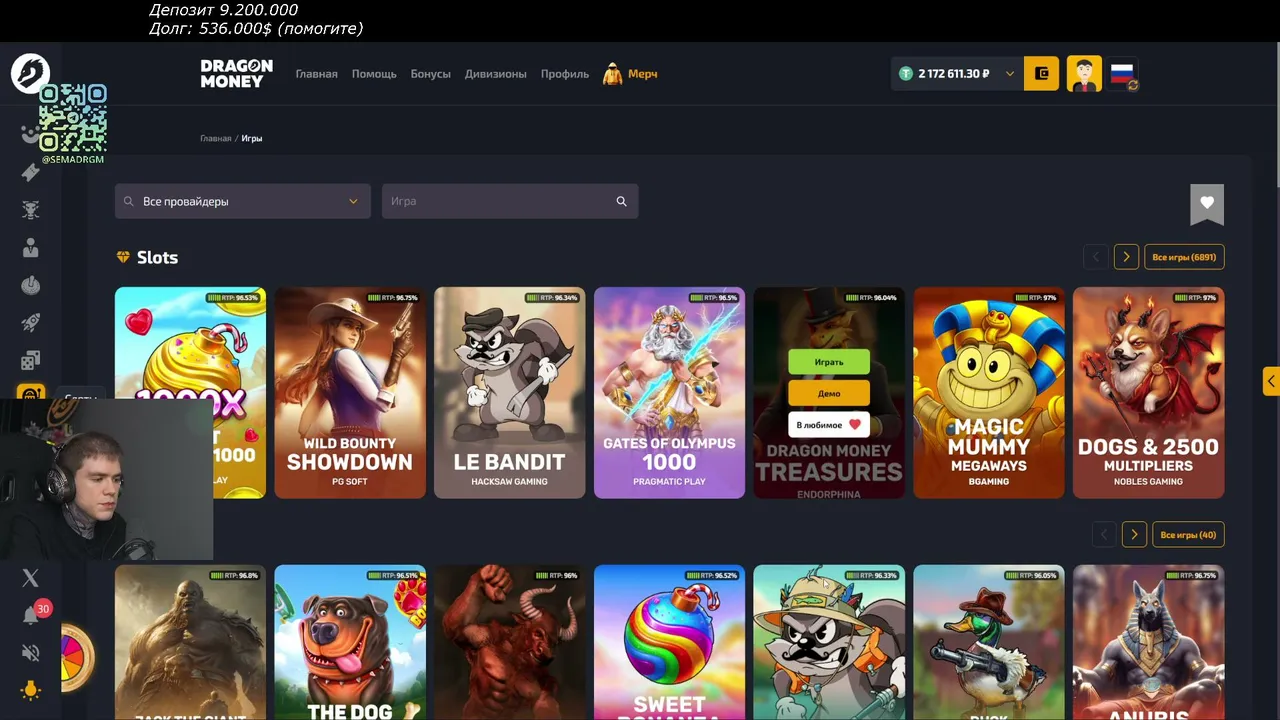Add Dragon Money Treasures to favorites
The width and height of the screenshot is (1280, 720).
pos(829,425)
